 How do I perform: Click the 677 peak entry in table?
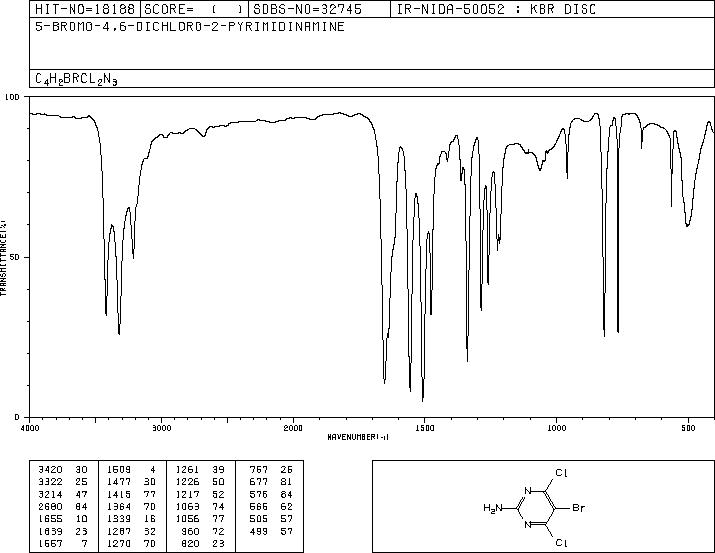(271, 482)
